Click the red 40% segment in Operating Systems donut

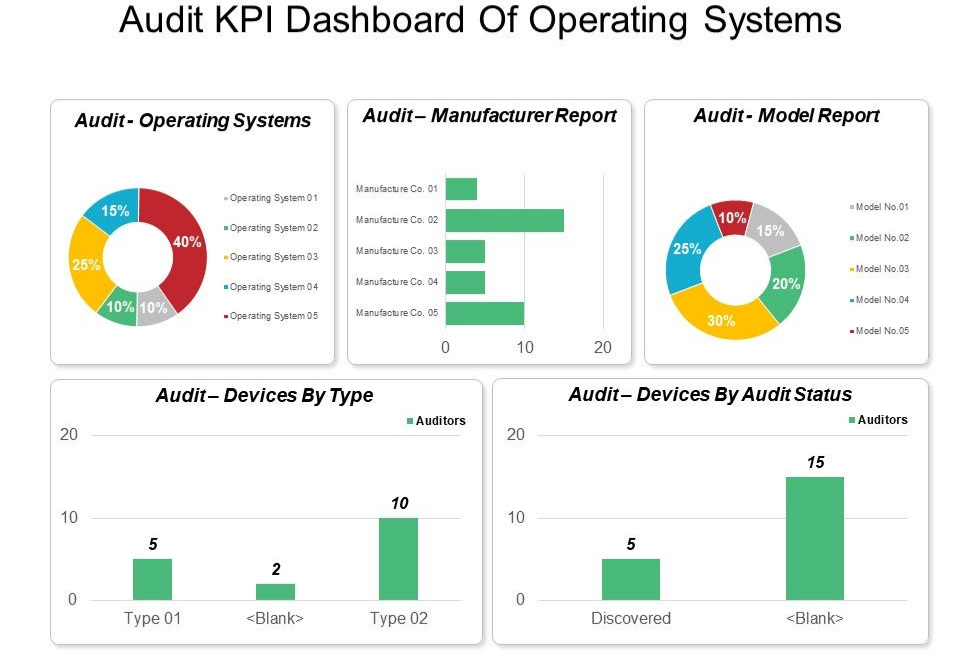point(186,242)
